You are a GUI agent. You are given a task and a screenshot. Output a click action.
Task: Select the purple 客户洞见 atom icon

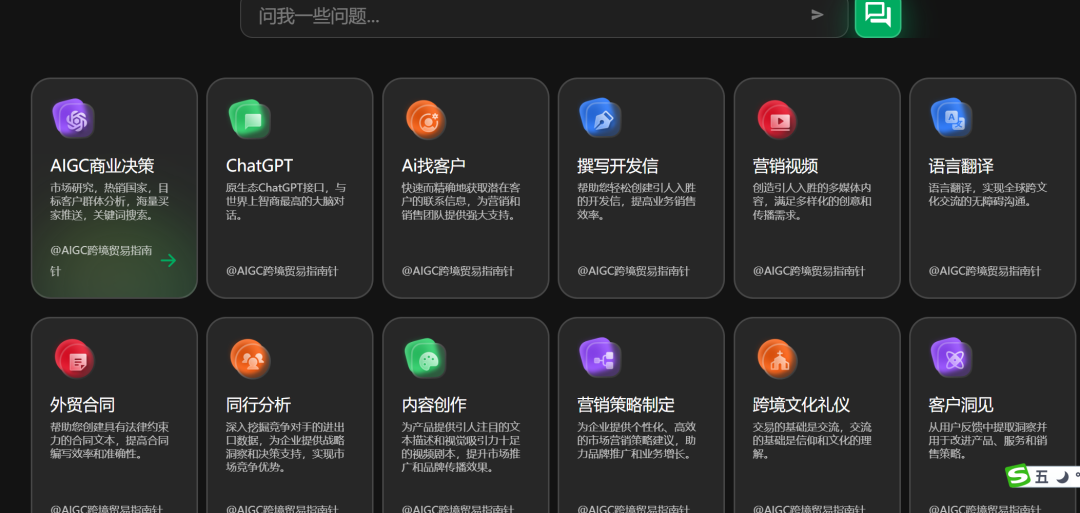coord(951,357)
